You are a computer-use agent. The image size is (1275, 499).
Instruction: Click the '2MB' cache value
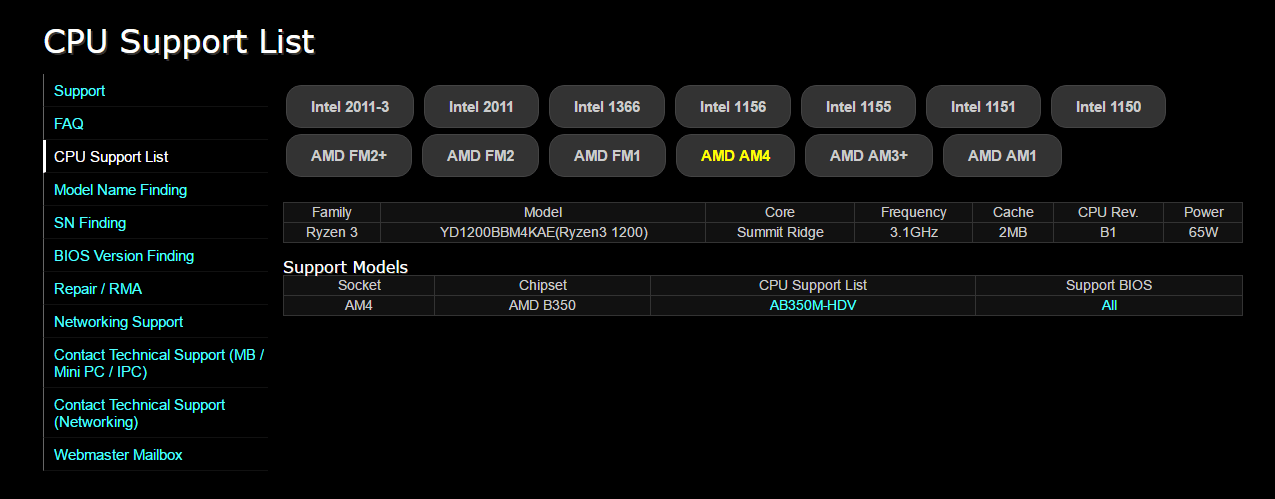[1013, 233]
